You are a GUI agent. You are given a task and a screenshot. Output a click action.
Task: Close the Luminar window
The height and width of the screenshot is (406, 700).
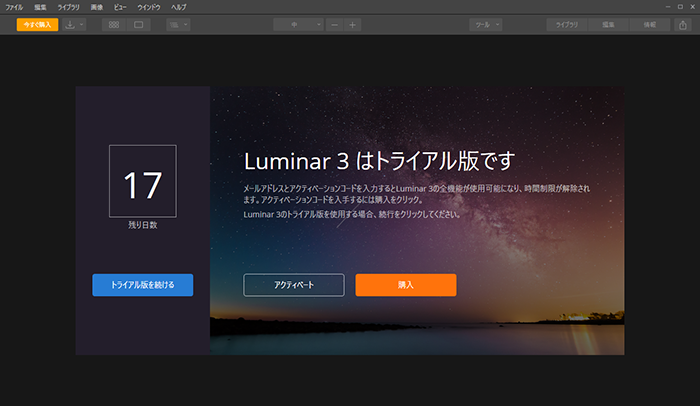pos(693,7)
